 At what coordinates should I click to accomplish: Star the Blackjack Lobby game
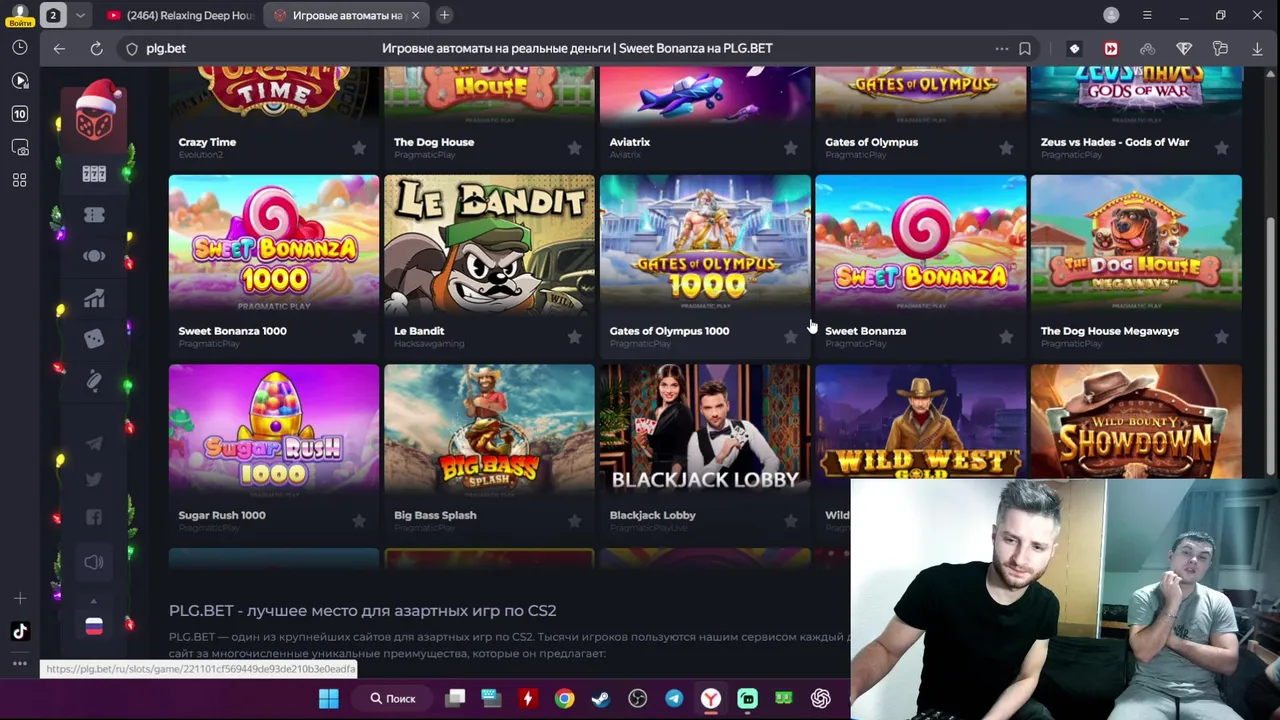(x=791, y=521)
